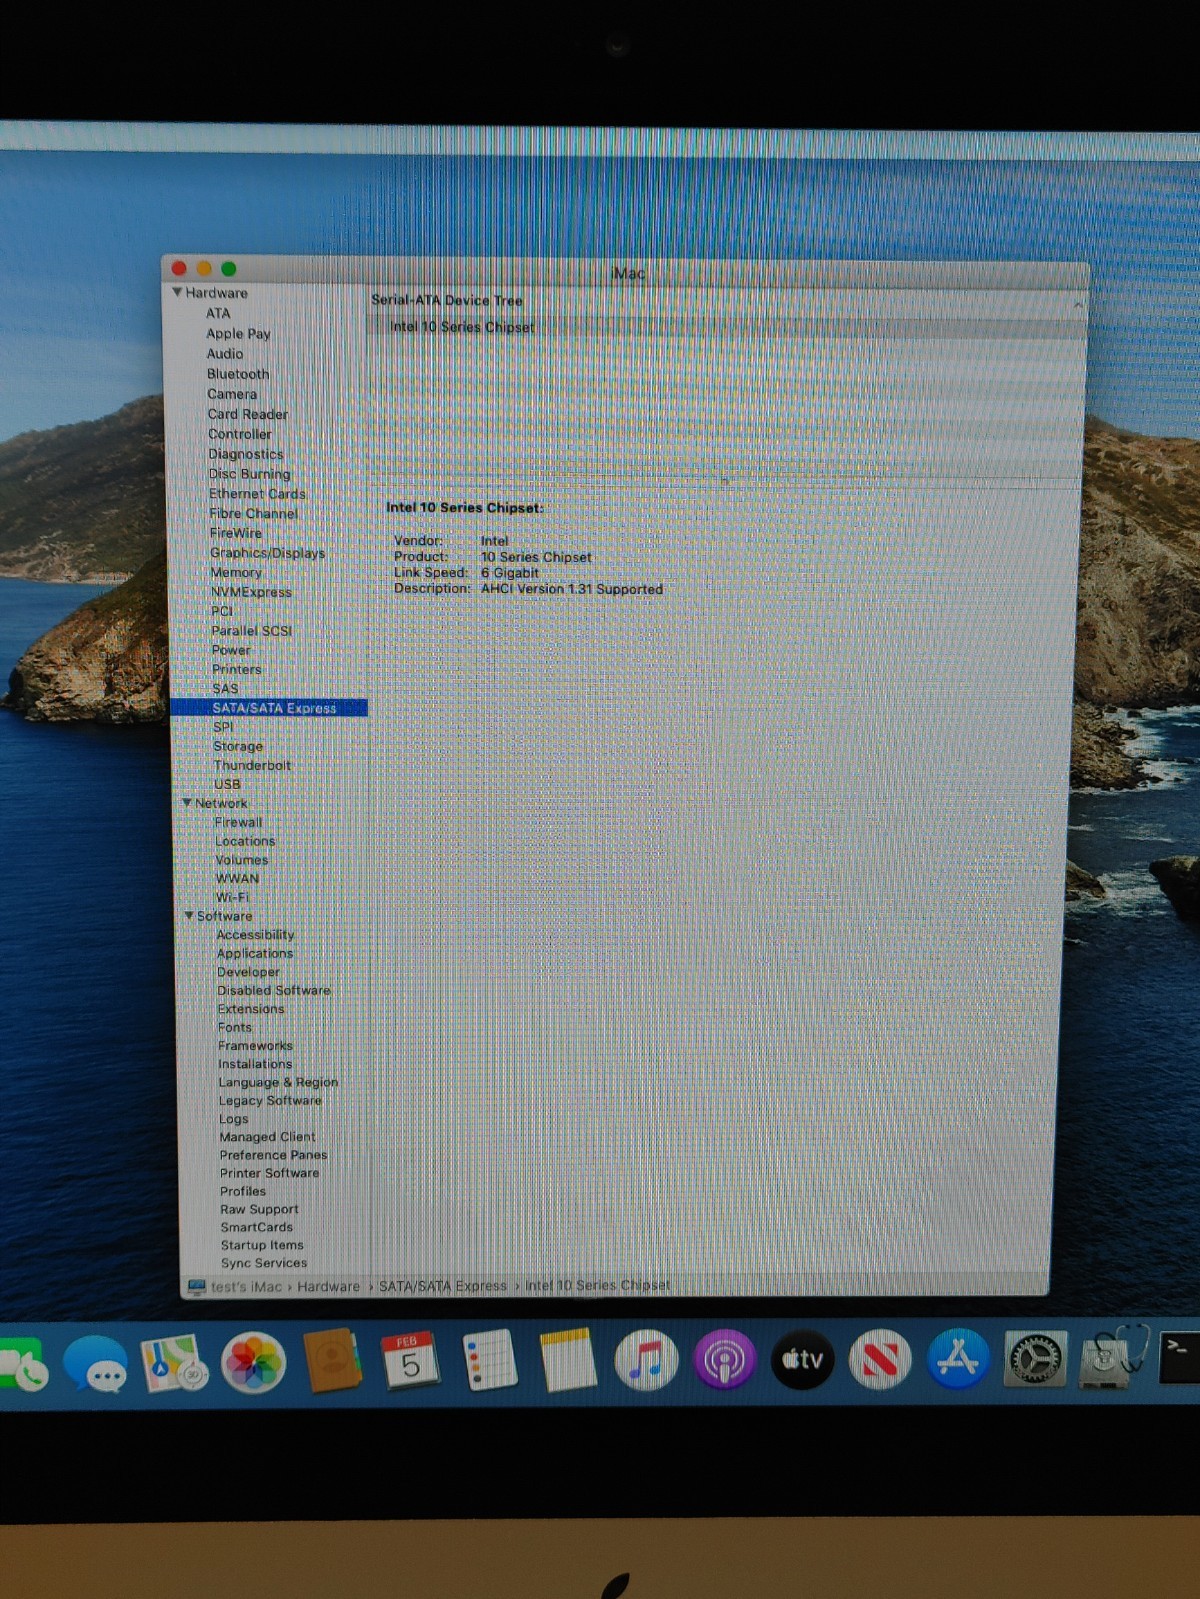
Task: Select Wi-Fi under Network
Action: [x=232, y=897]
